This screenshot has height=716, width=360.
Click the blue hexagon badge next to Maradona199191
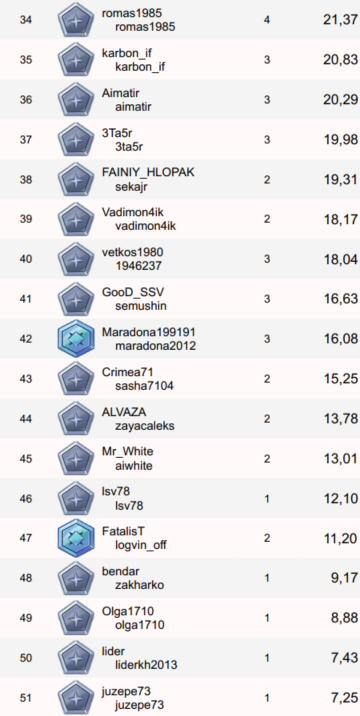coord(76,339)
